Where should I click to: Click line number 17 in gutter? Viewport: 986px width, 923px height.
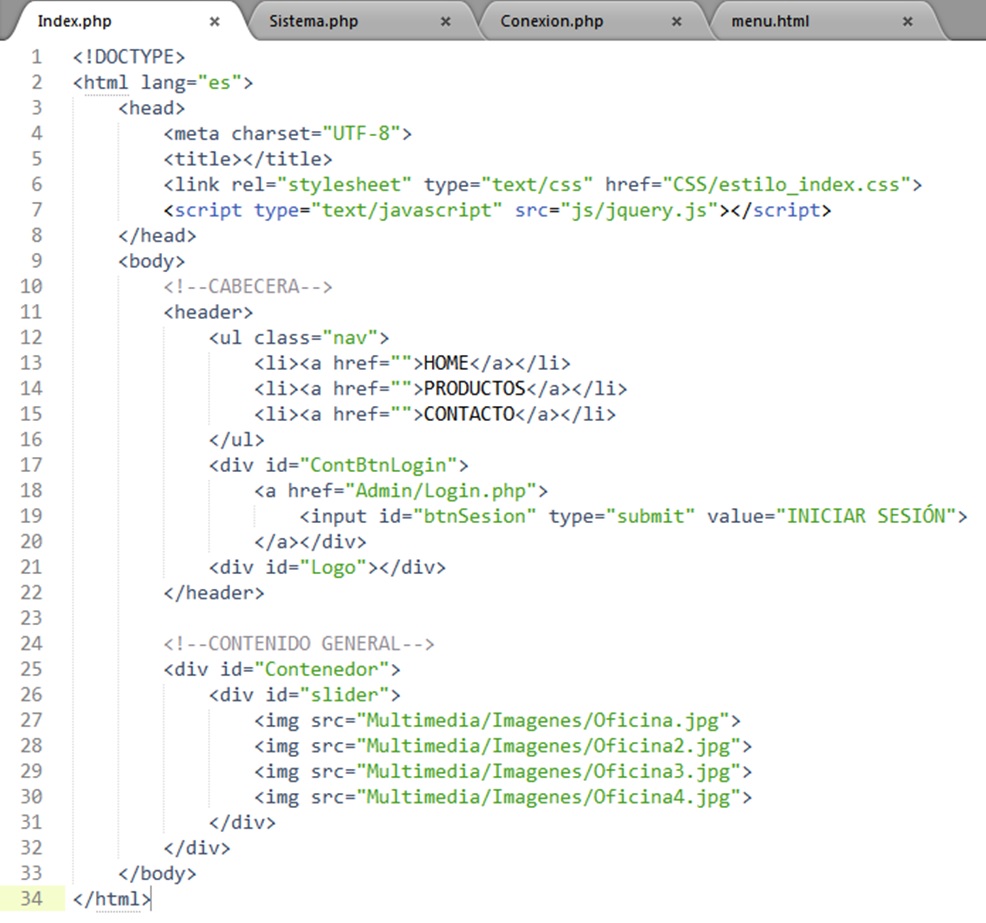[31, 465]
